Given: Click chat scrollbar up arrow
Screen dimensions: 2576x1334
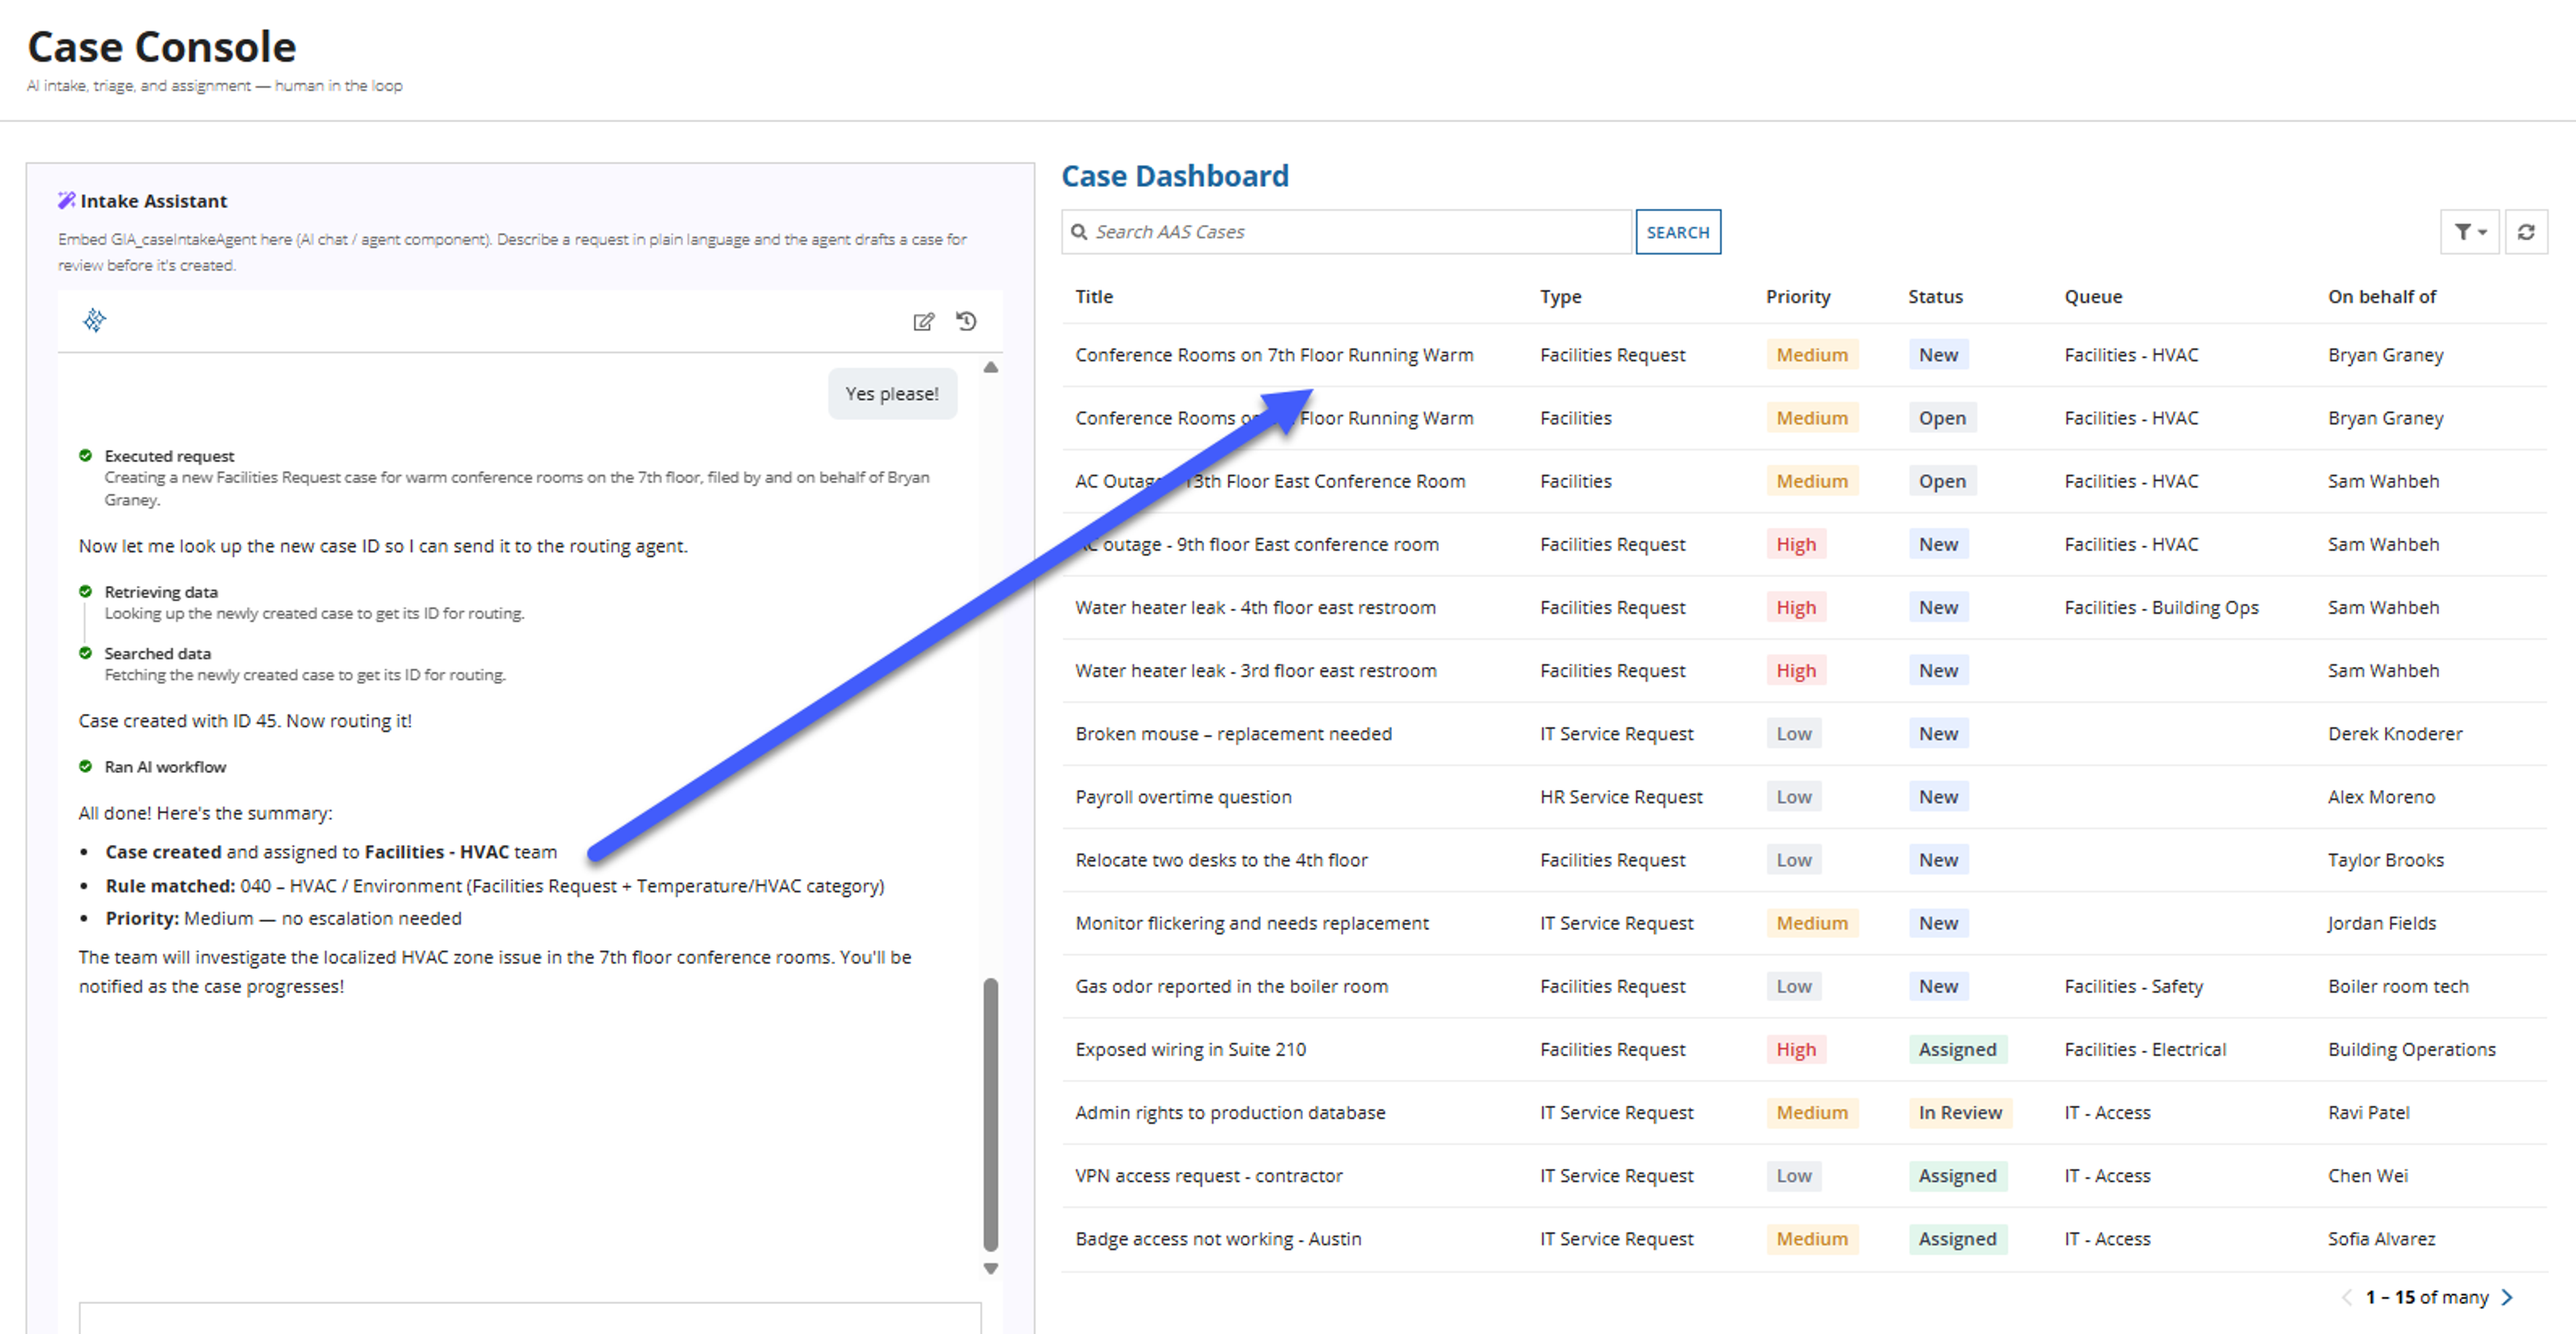Looking at the screenshot, I should click(x=990, y=367).
